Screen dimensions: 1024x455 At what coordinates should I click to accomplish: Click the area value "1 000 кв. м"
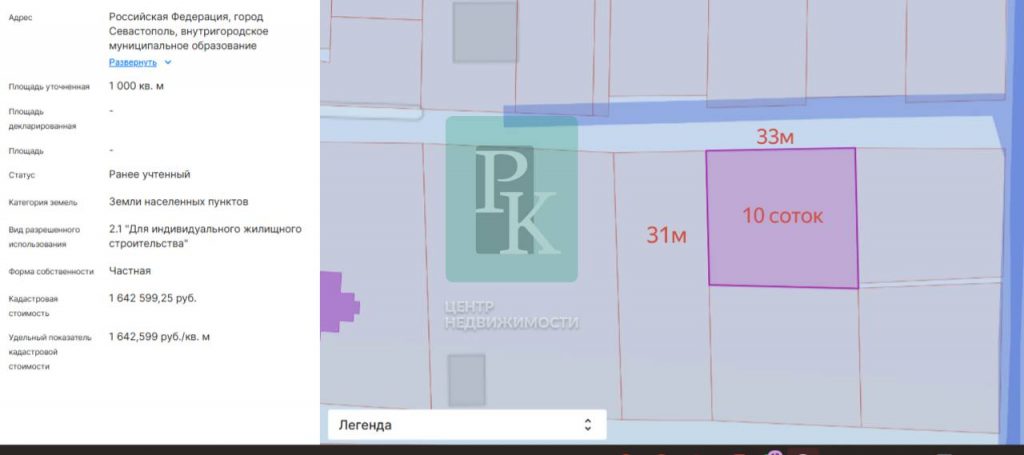pos(136,86)
